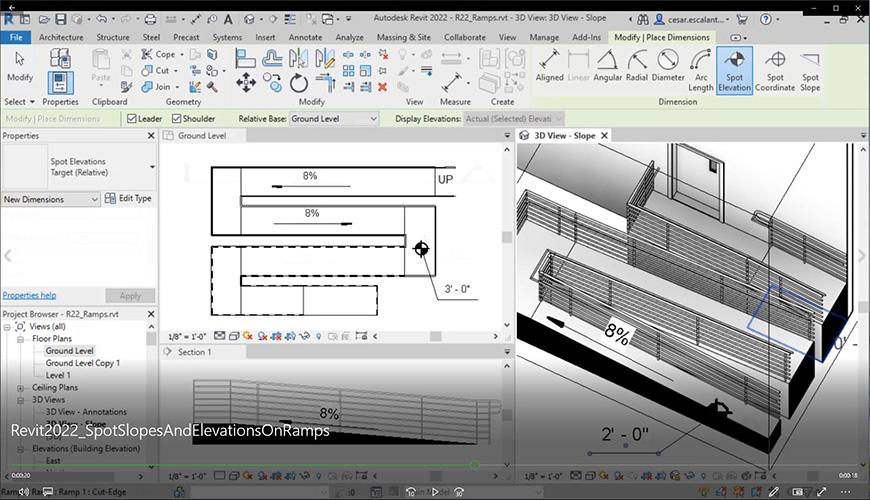
Task: Close the 3D View - Slope tab
Action: pos(605,135)
